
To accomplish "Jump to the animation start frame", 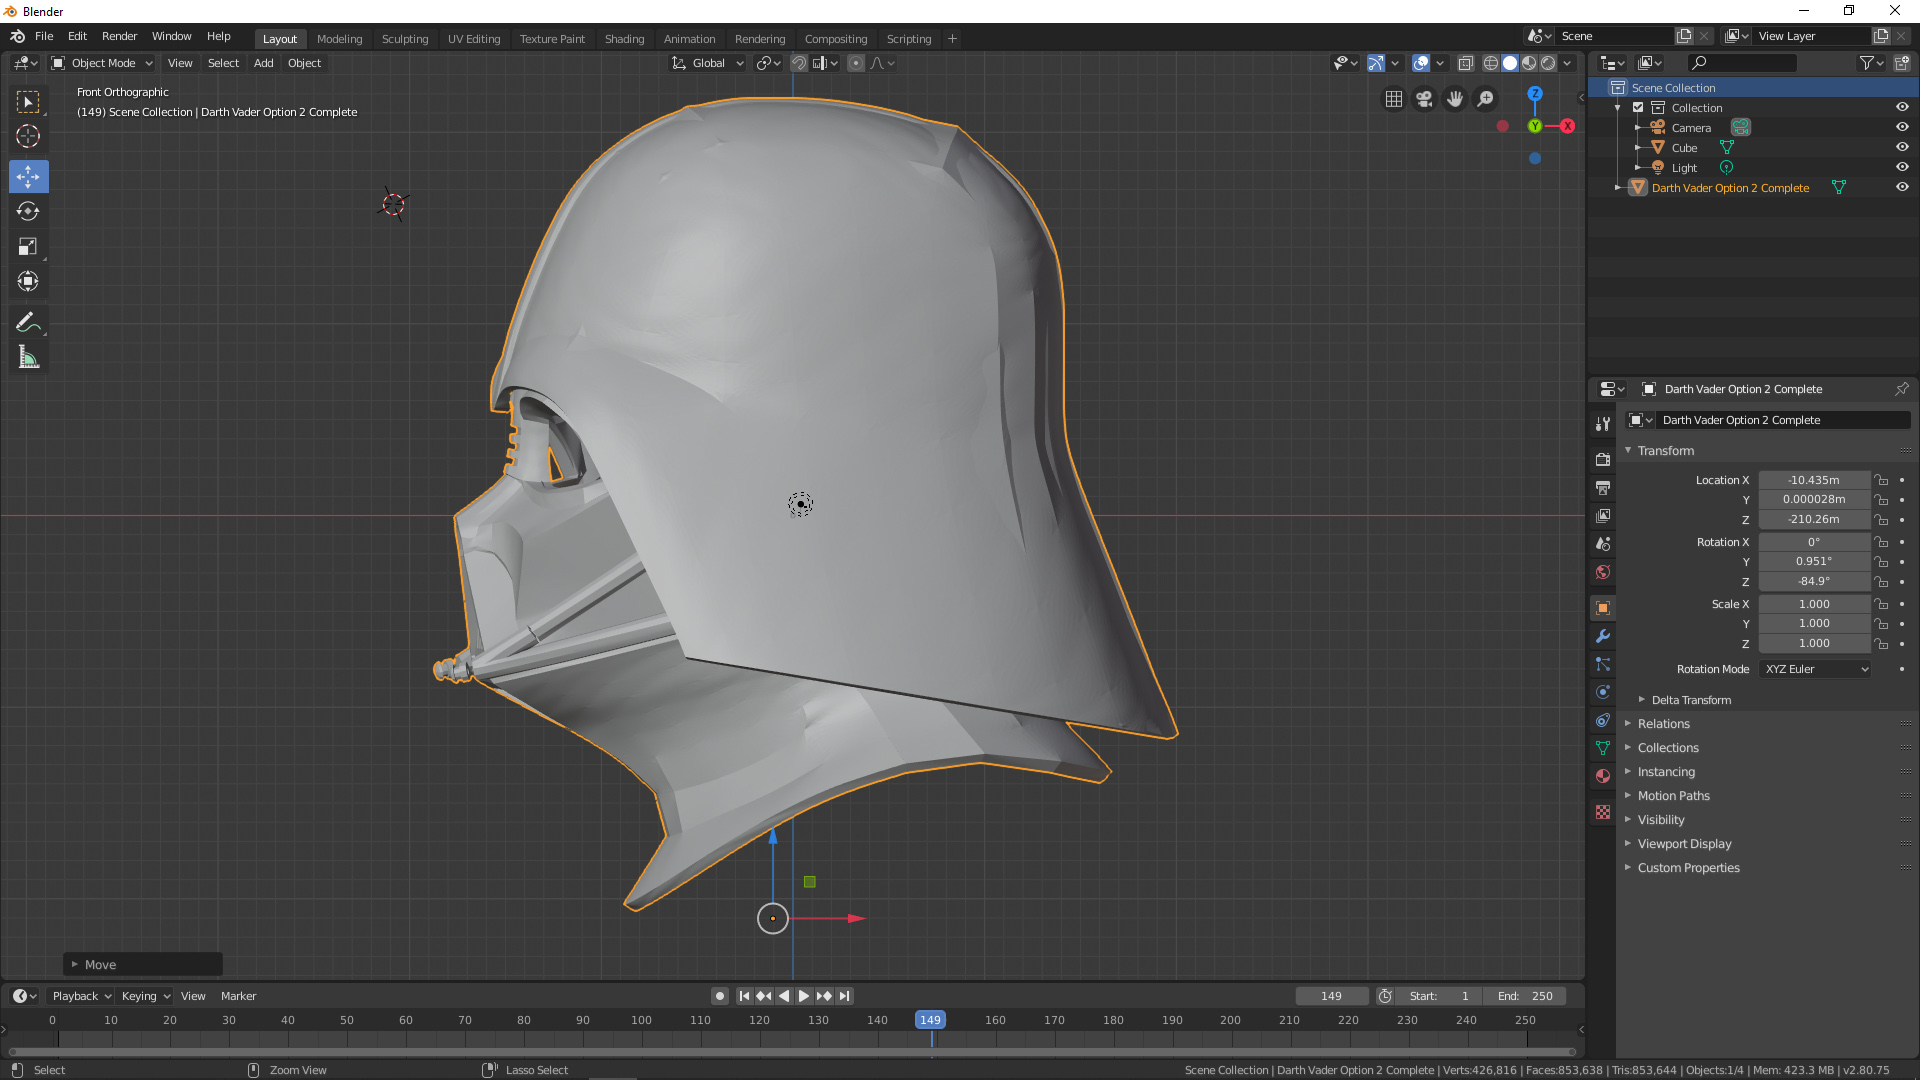I will click(x=744, y=996).
